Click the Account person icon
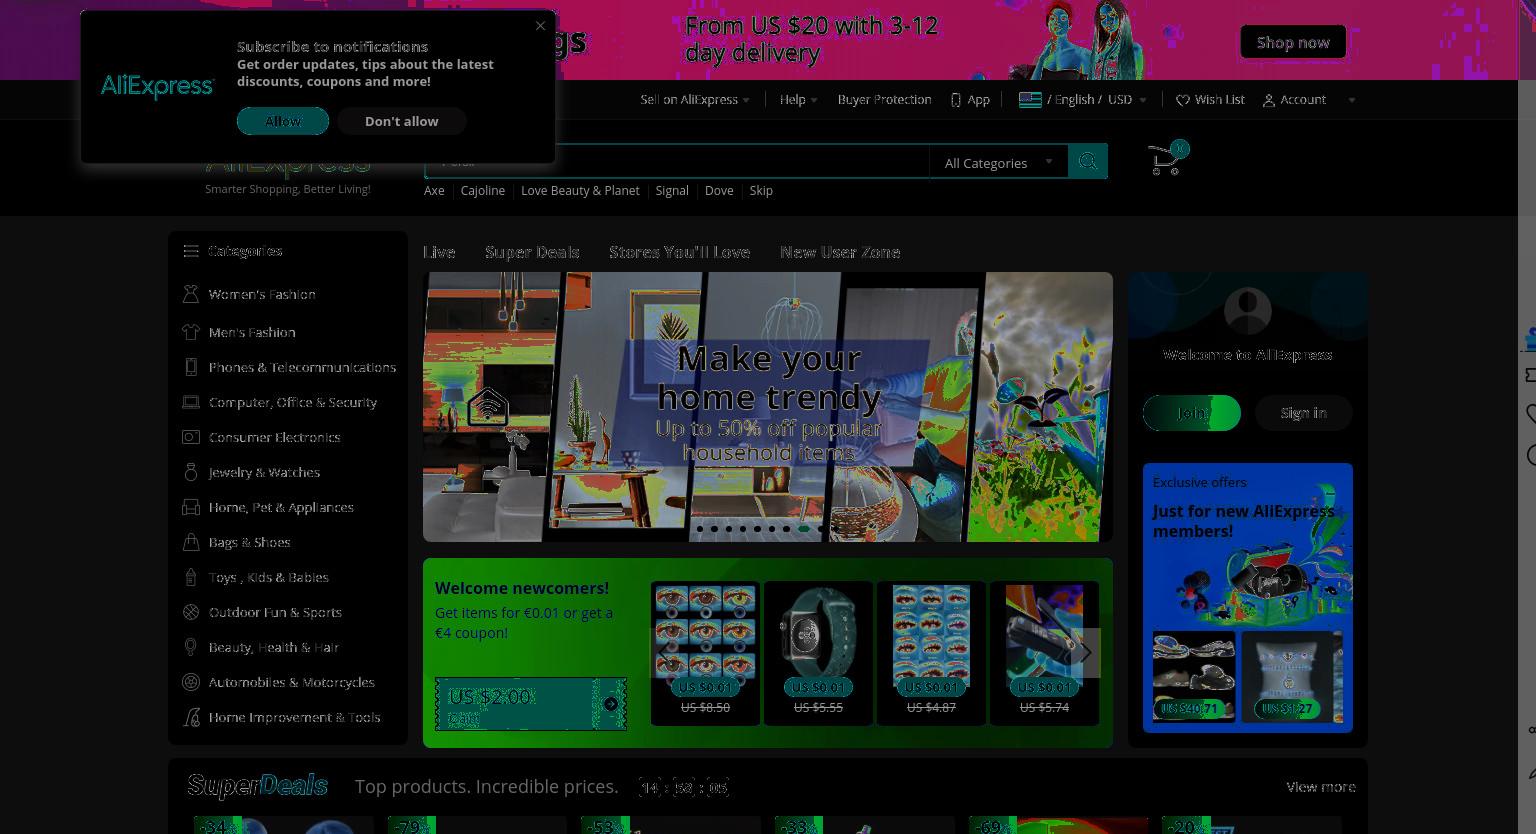1536x834 pixels. (x=1269, y=100)
